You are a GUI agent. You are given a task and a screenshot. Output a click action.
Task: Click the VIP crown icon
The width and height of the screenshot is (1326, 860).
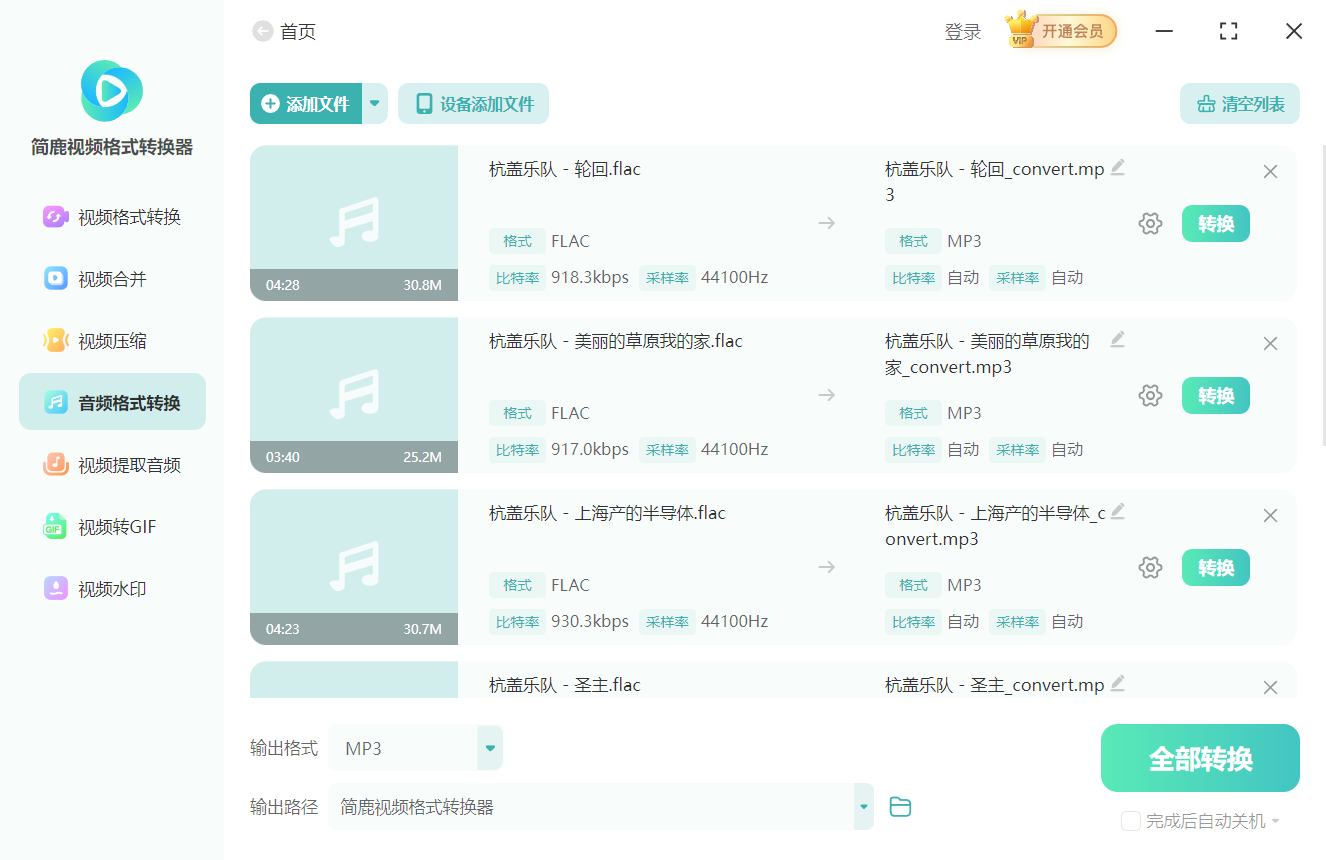click(x=1021, y=30)
